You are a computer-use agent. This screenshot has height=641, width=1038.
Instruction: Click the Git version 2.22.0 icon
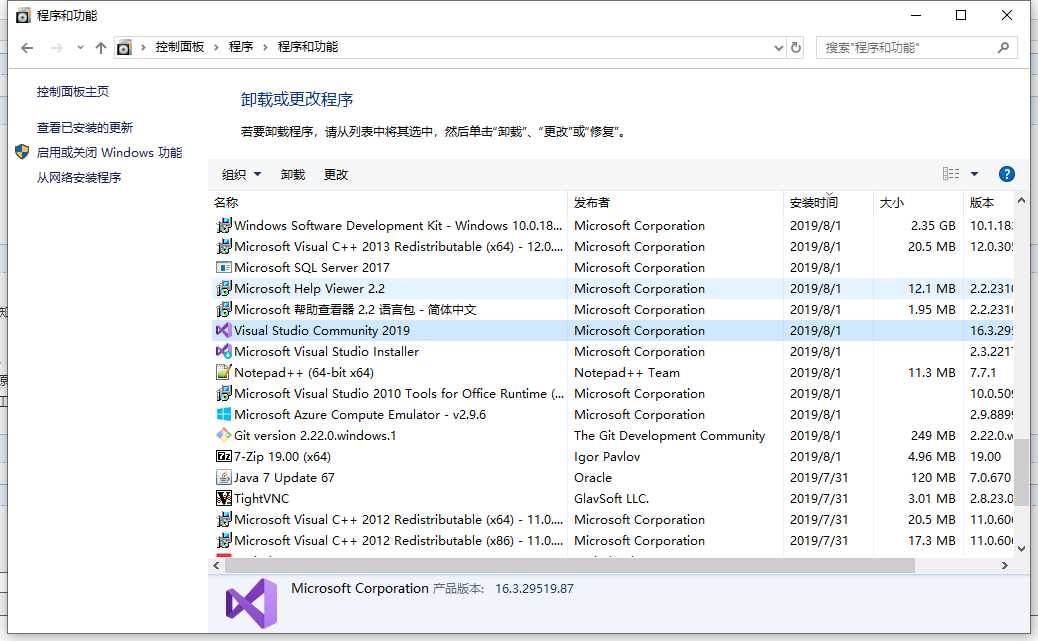tap(224, 436)
